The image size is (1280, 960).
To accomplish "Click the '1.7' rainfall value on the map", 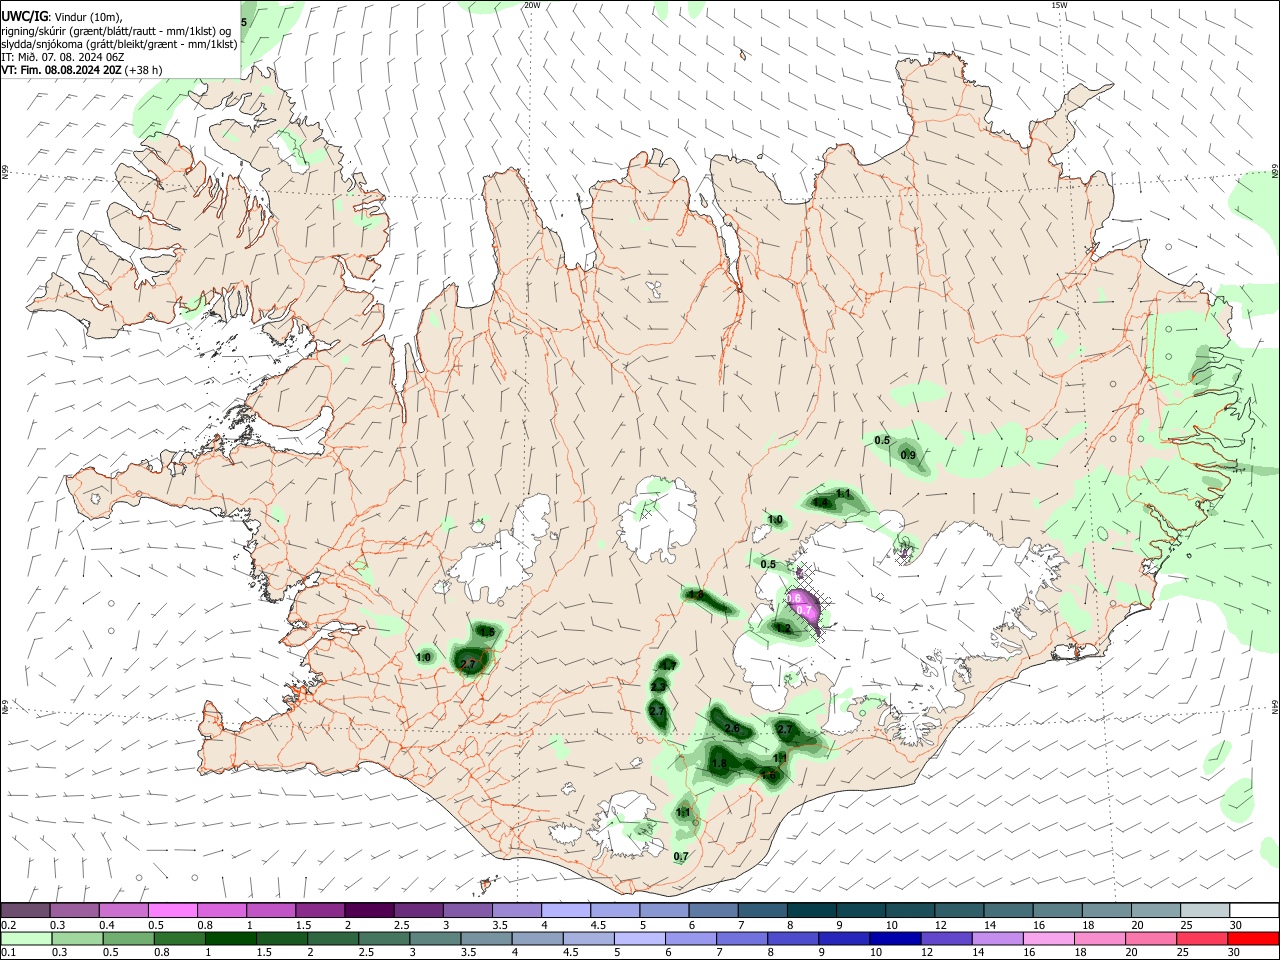I will pyautogui.click(x=670, y=665).
